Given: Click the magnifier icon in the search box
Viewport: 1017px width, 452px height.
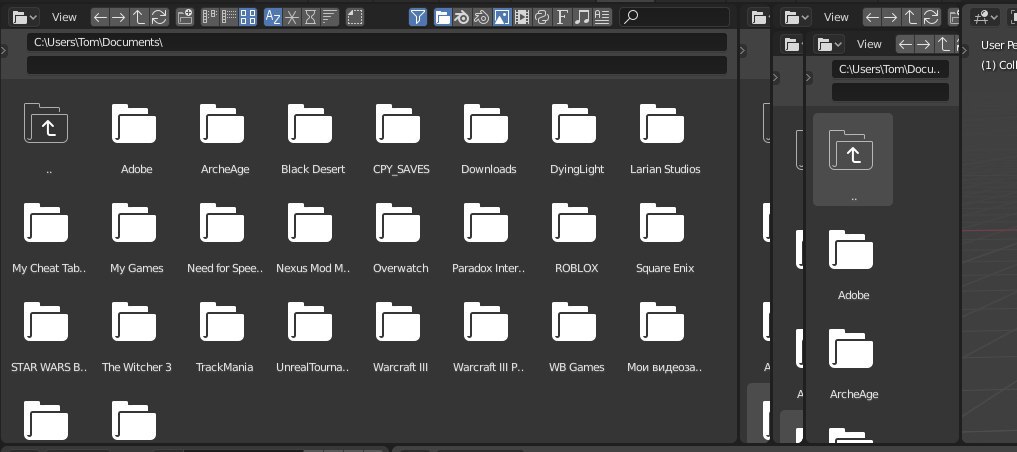Looking at the screenshot, I should point(630,18).
